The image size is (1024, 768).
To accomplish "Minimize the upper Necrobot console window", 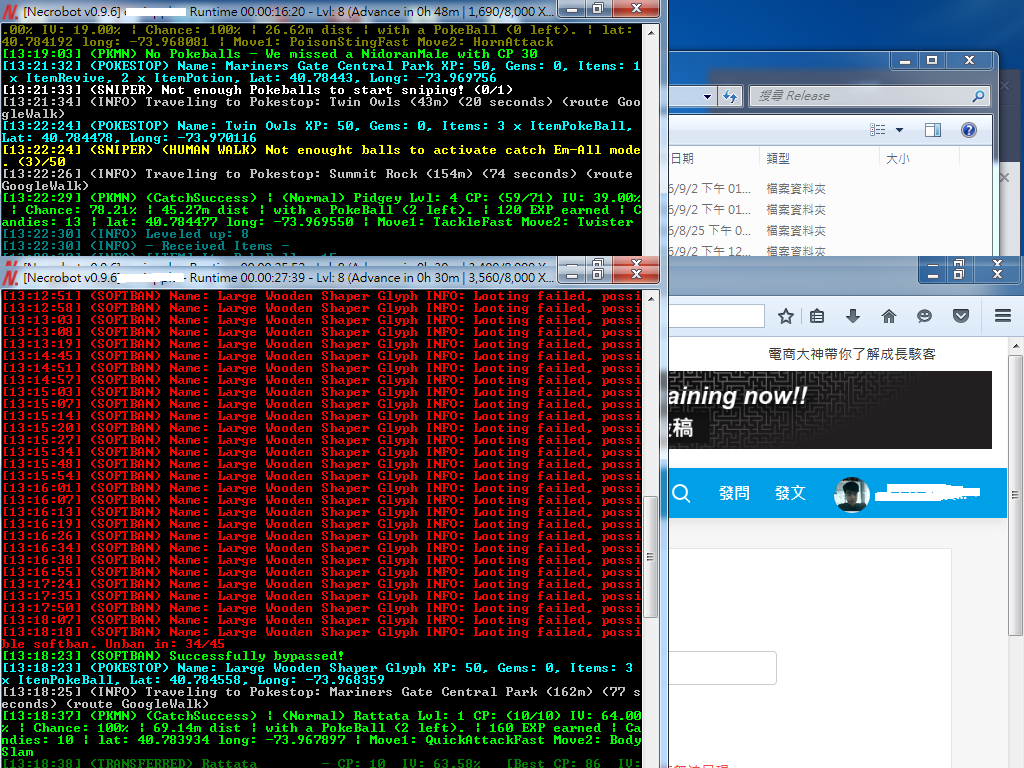I will pos(572,10).
